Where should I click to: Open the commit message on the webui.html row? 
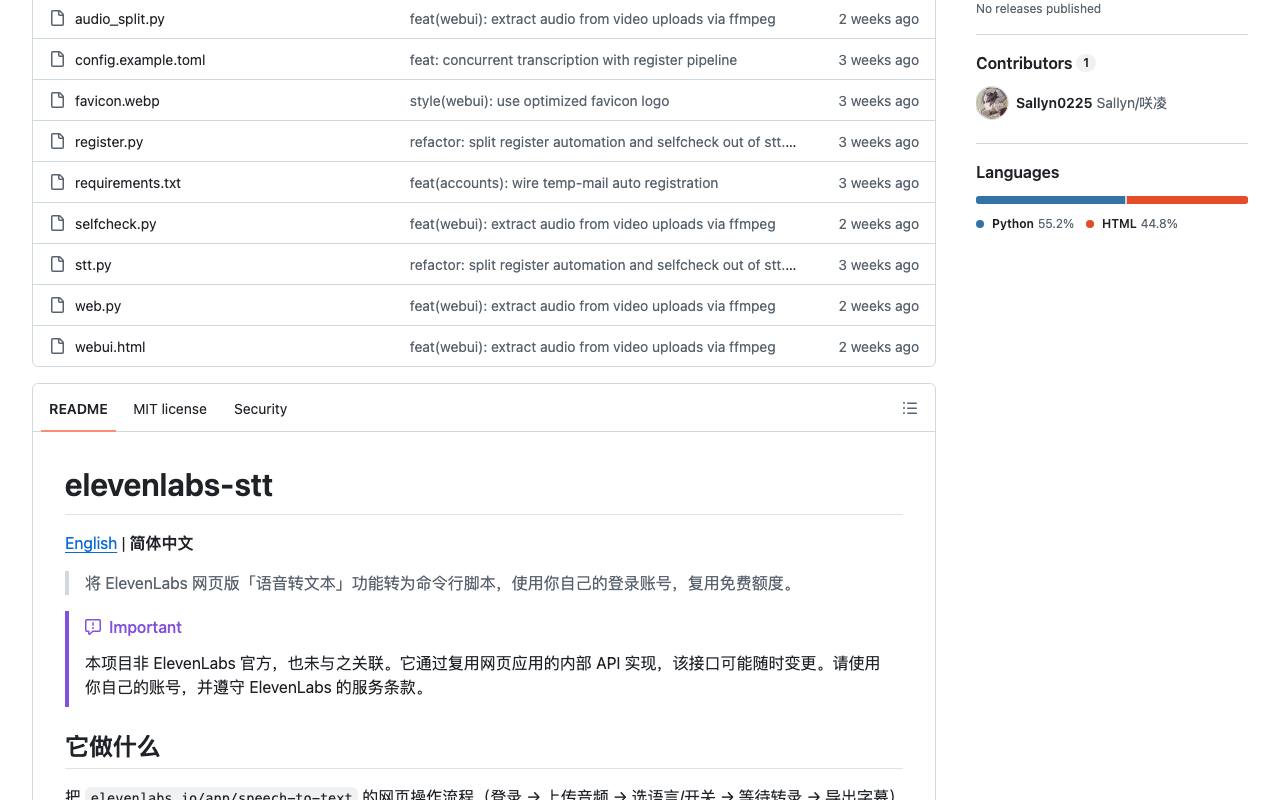tap(593, 347)
